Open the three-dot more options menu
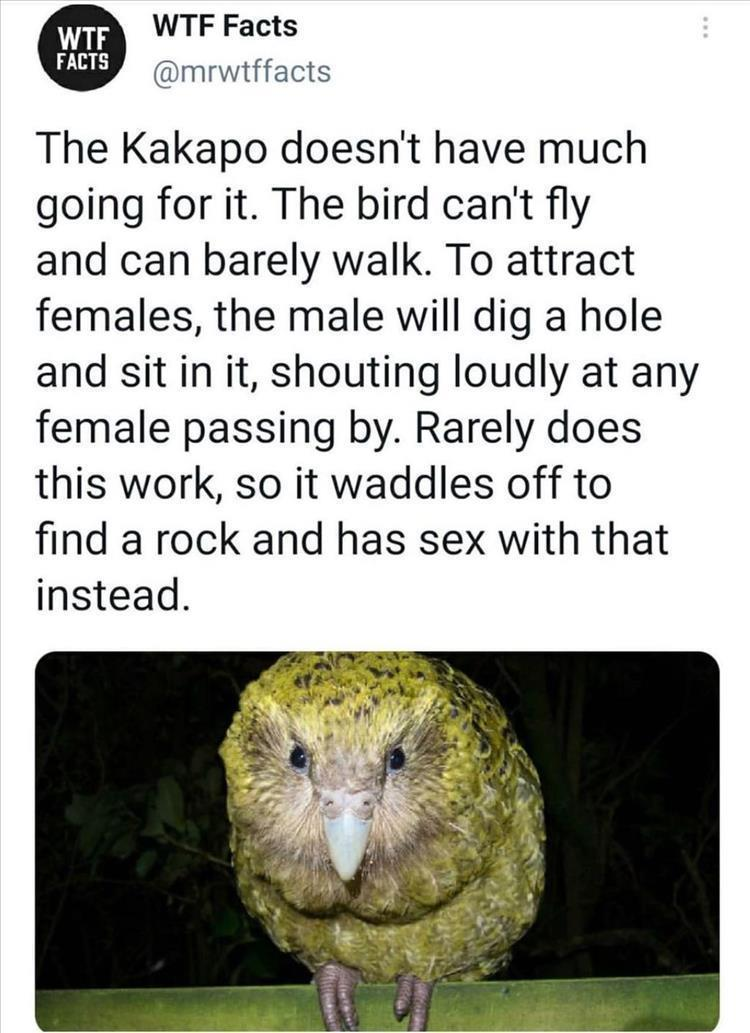750x1033 pixels. click(705, 28)
